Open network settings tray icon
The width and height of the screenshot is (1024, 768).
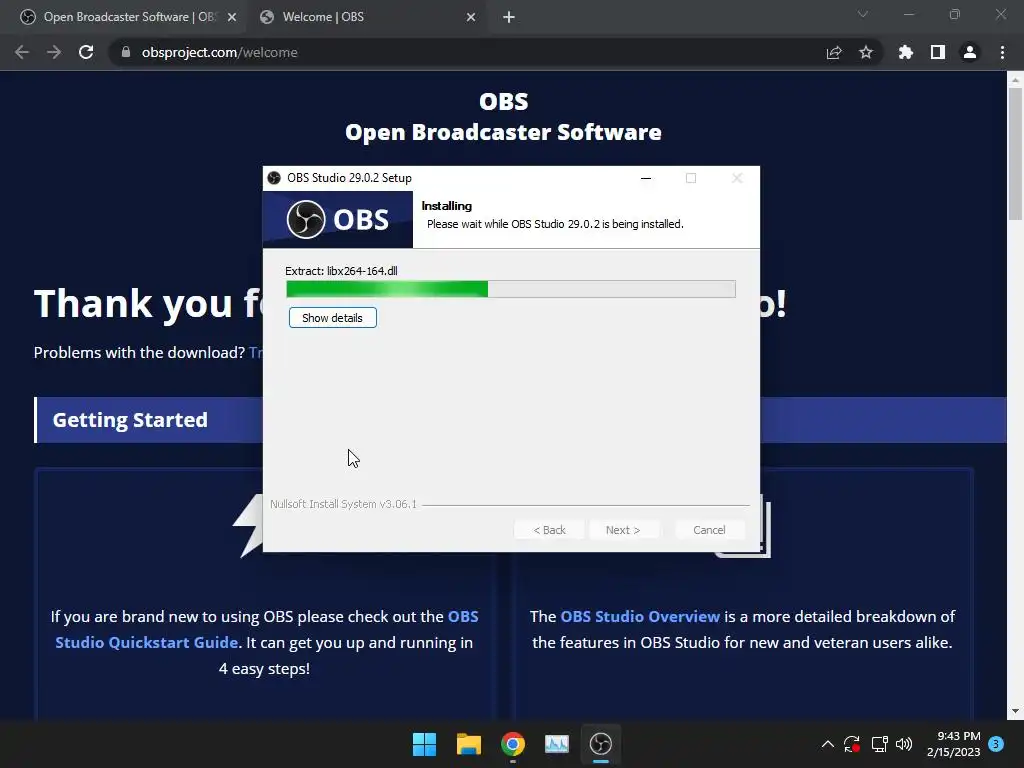pos(879,744)
